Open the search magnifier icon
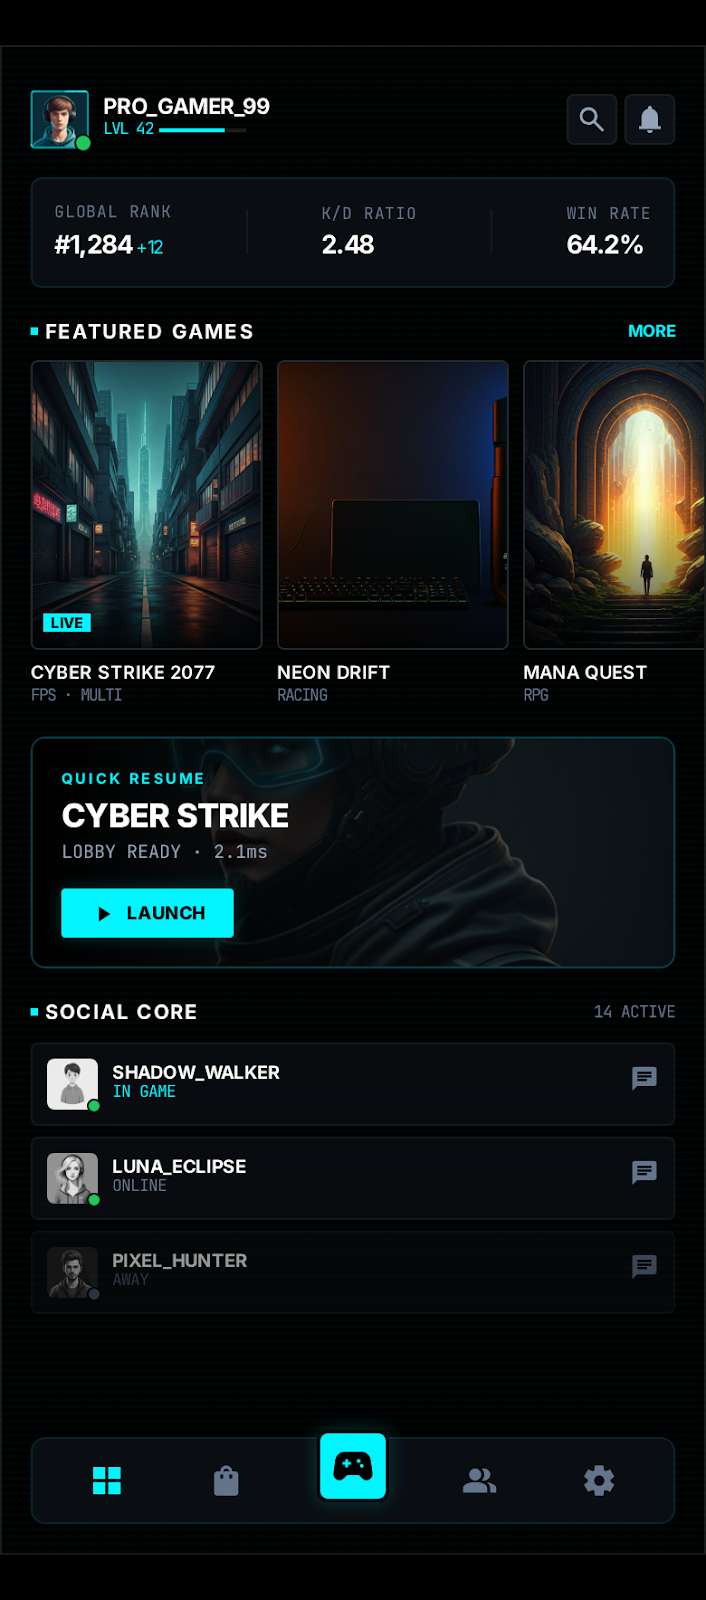706x1600 pixels. pyautogui.click(x=591, y=119)
